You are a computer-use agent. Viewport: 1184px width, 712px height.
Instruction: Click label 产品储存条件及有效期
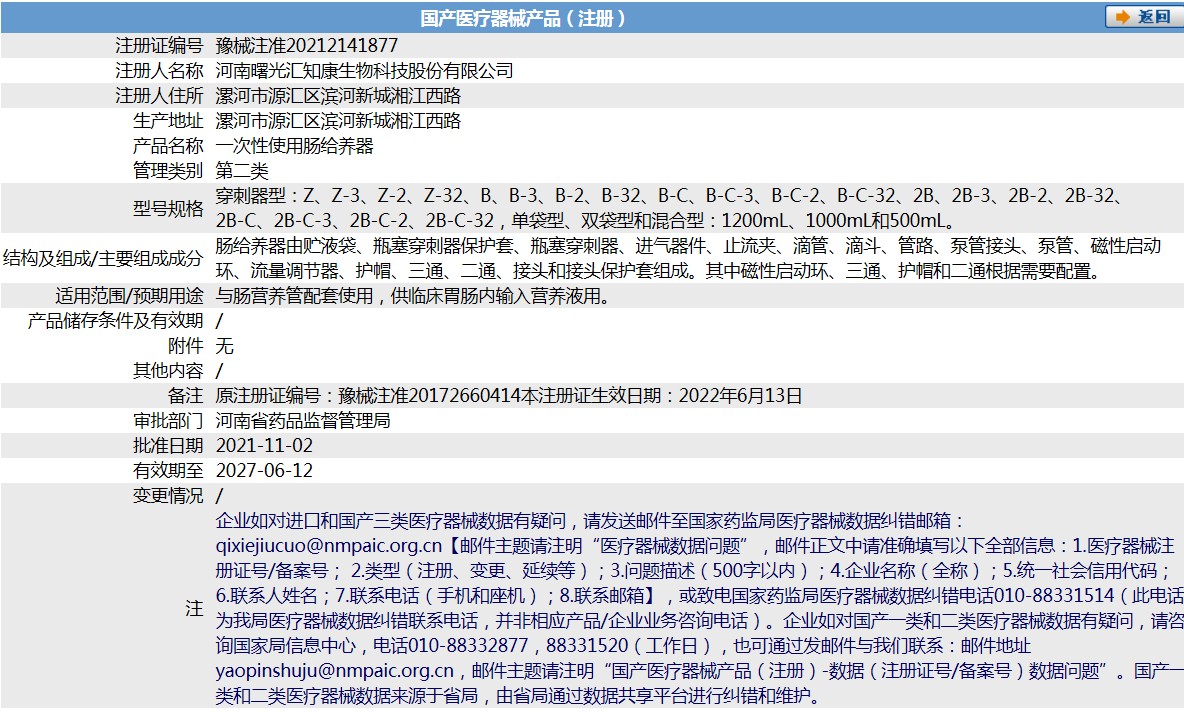click(116, 320)
